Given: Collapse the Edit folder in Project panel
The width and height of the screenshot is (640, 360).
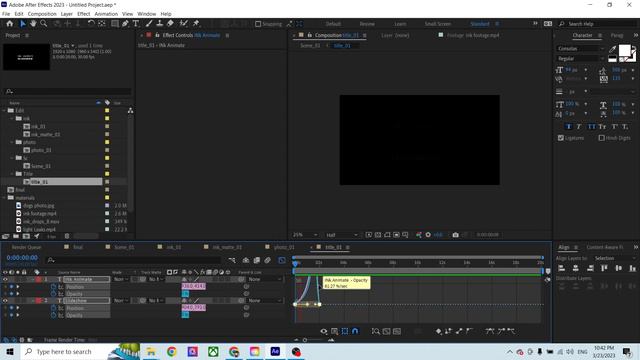Looking at the screenshot, I should click(4, 111).
